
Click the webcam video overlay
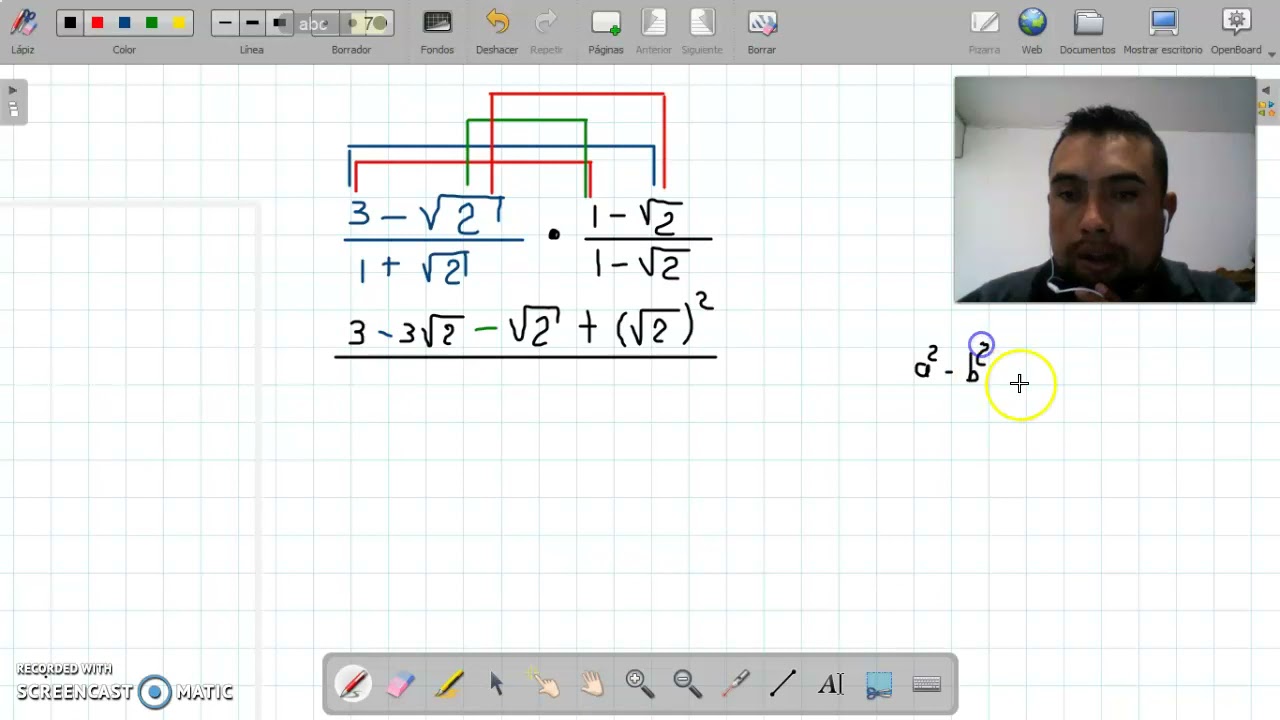pos(1105,189)
